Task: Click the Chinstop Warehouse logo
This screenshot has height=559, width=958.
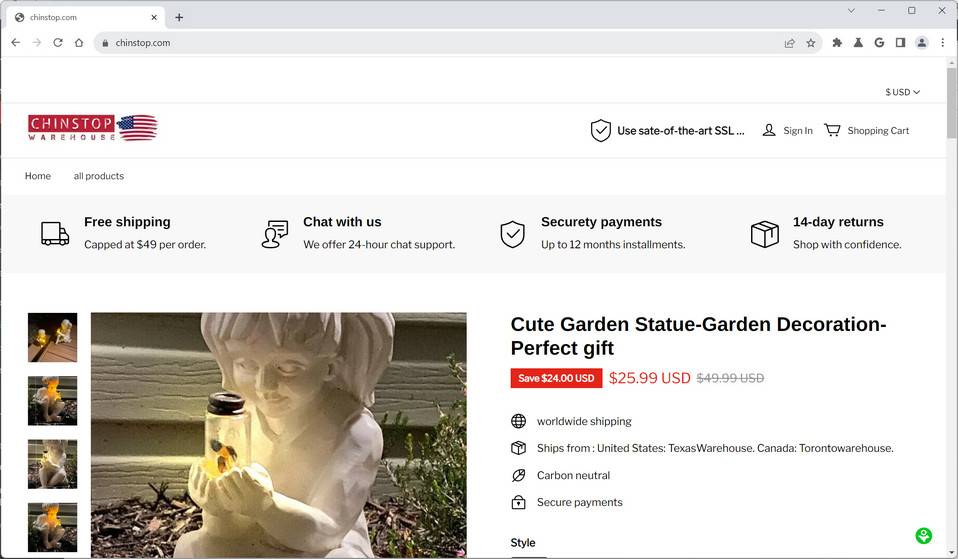Action: click(x=92, y=128)
